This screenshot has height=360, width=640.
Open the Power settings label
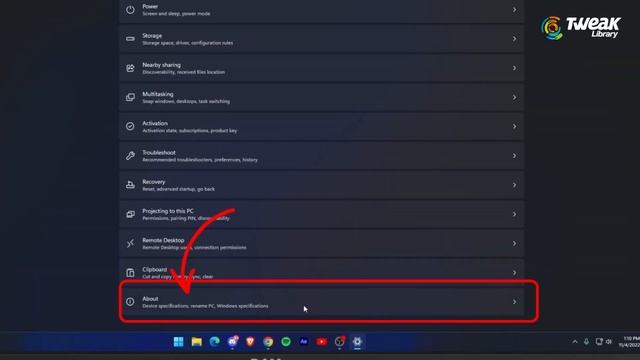(150, 7)
